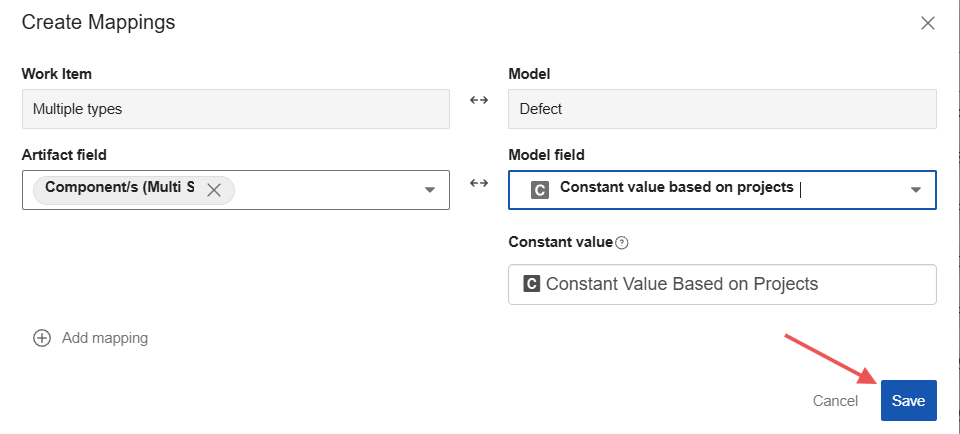
Task: Cancel the mapping creation
Action: (835, 401)
